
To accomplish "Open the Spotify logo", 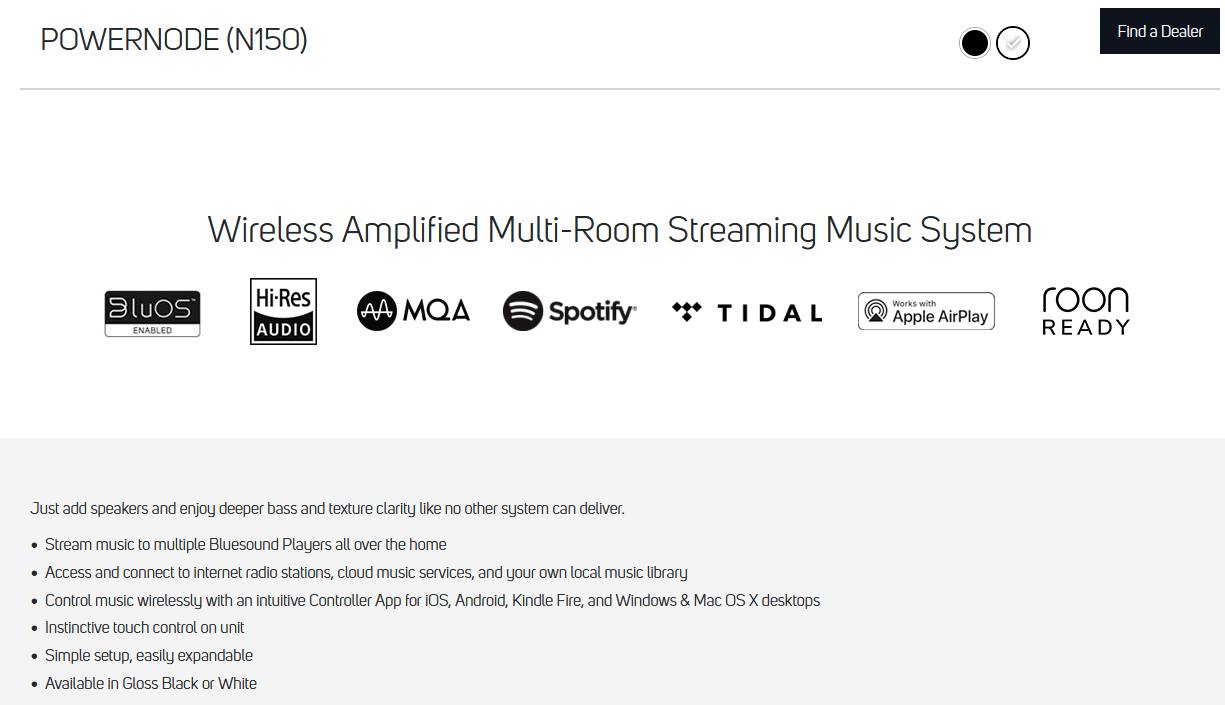I will [569, 311].
